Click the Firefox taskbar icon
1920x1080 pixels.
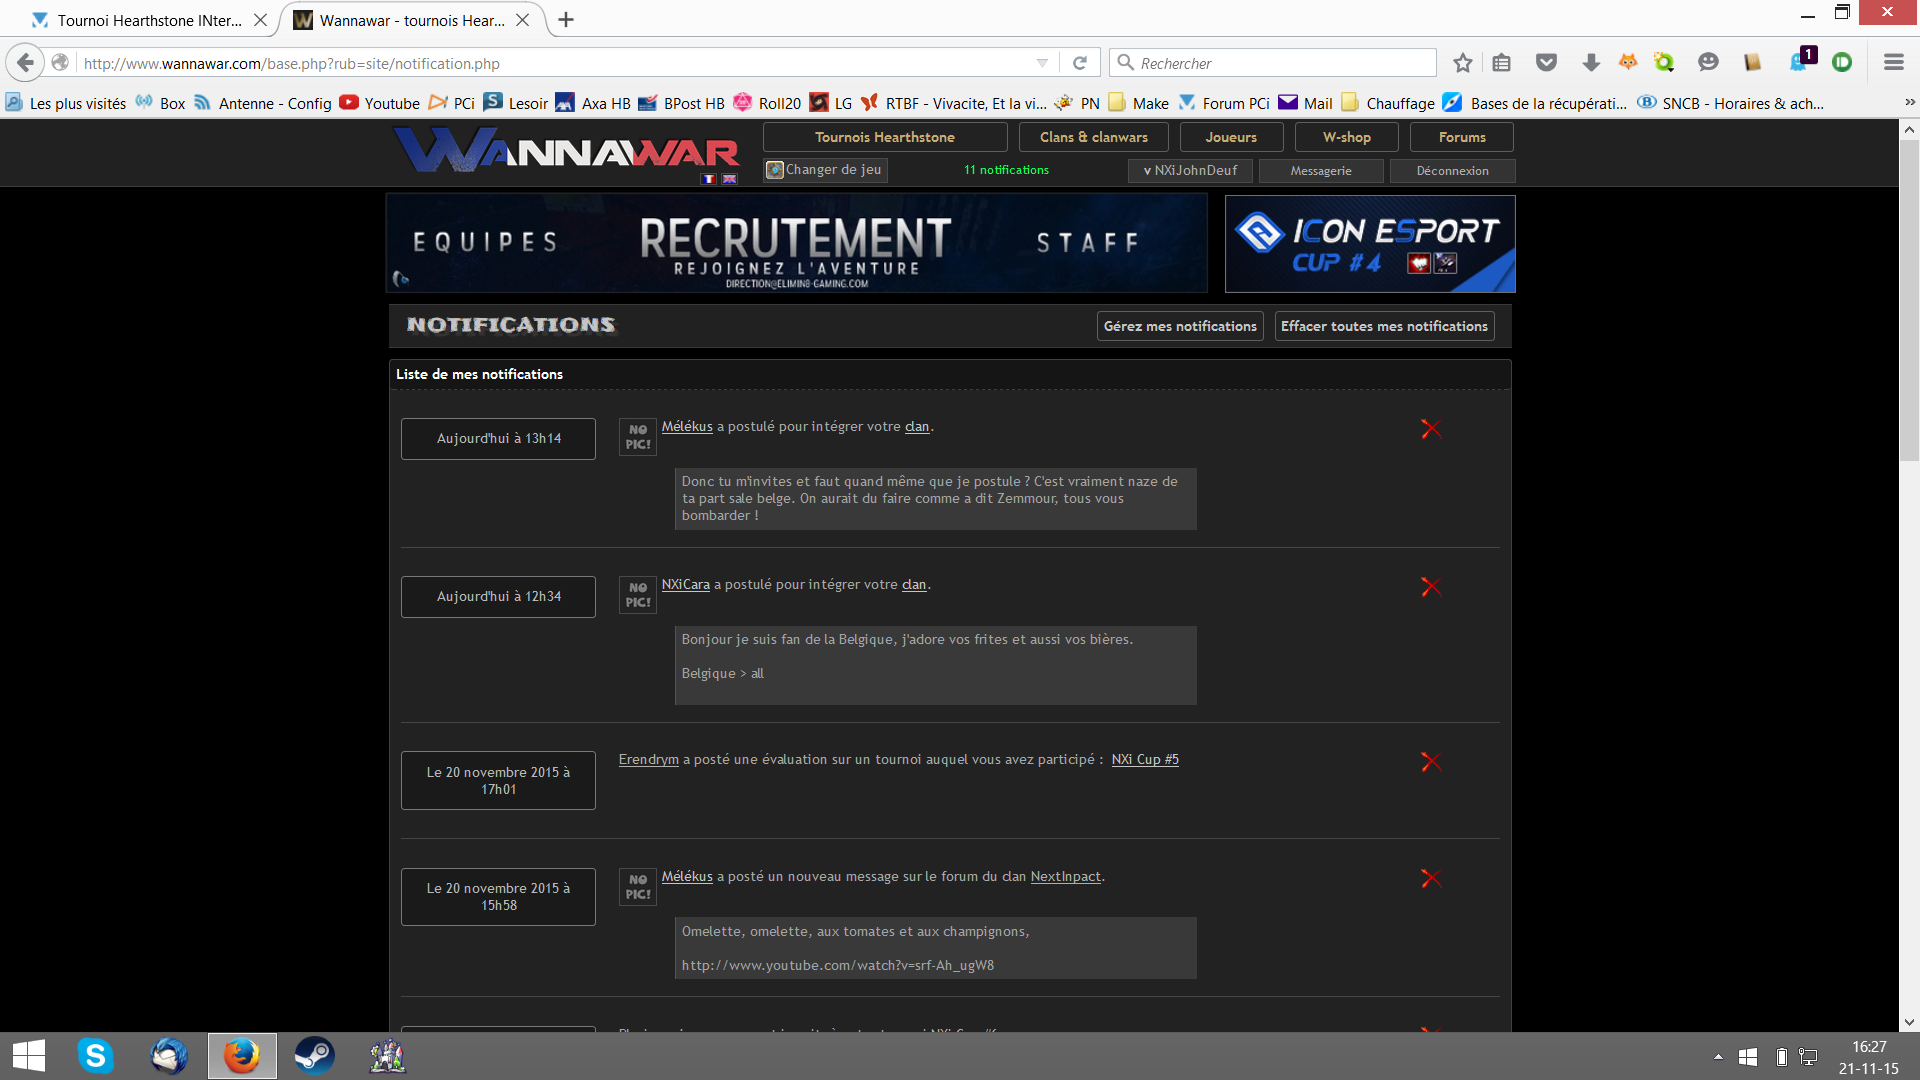(x=241, y=1056)
